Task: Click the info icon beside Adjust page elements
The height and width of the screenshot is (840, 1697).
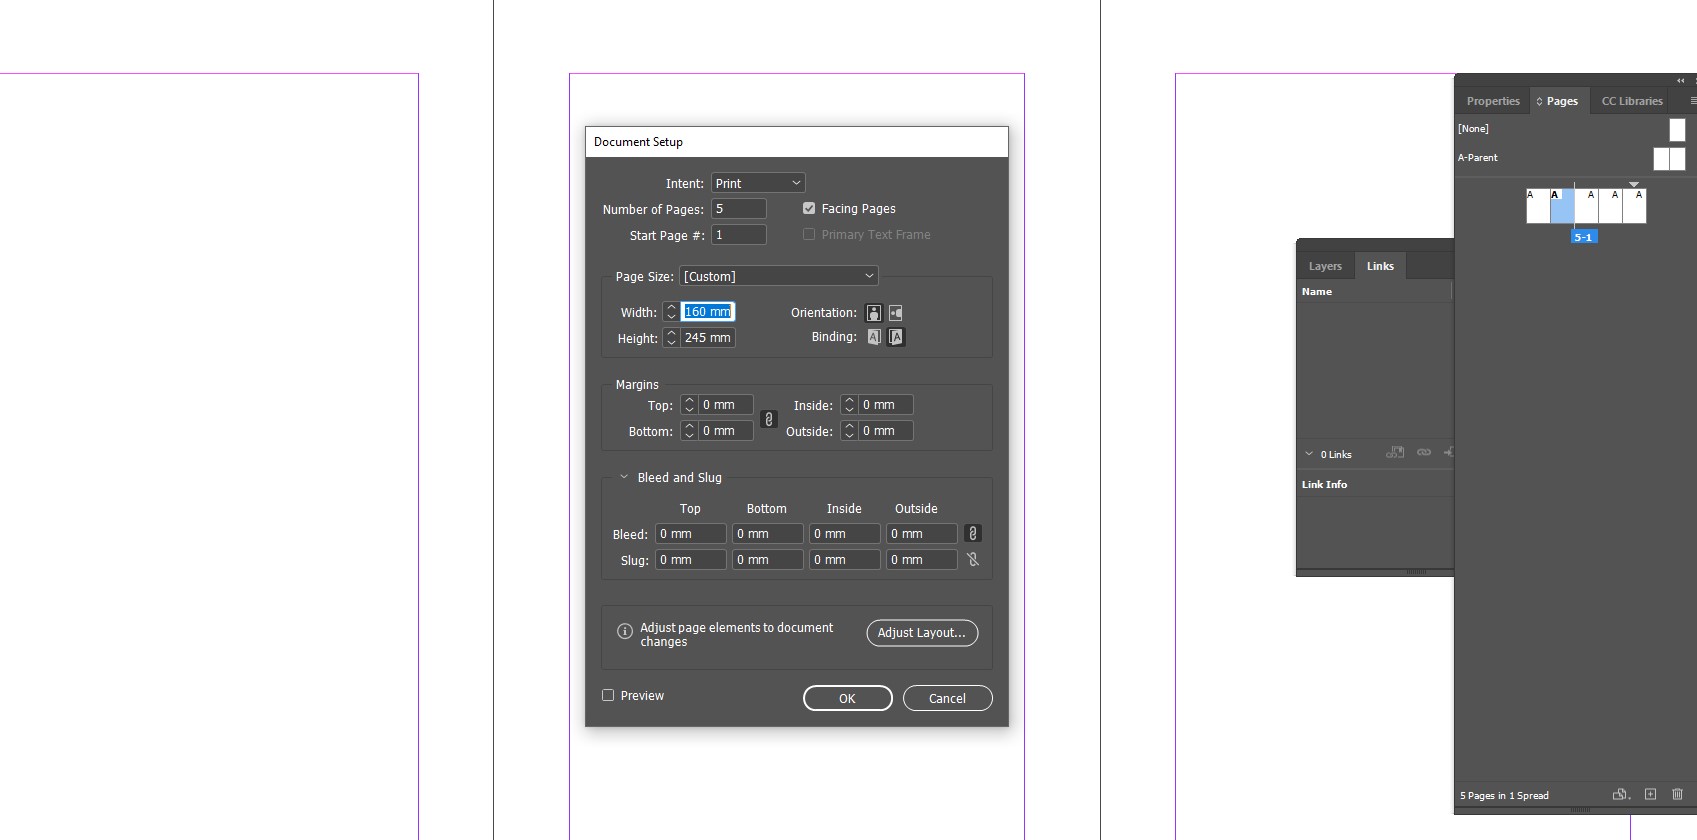Action: click(x=625, y=631)
